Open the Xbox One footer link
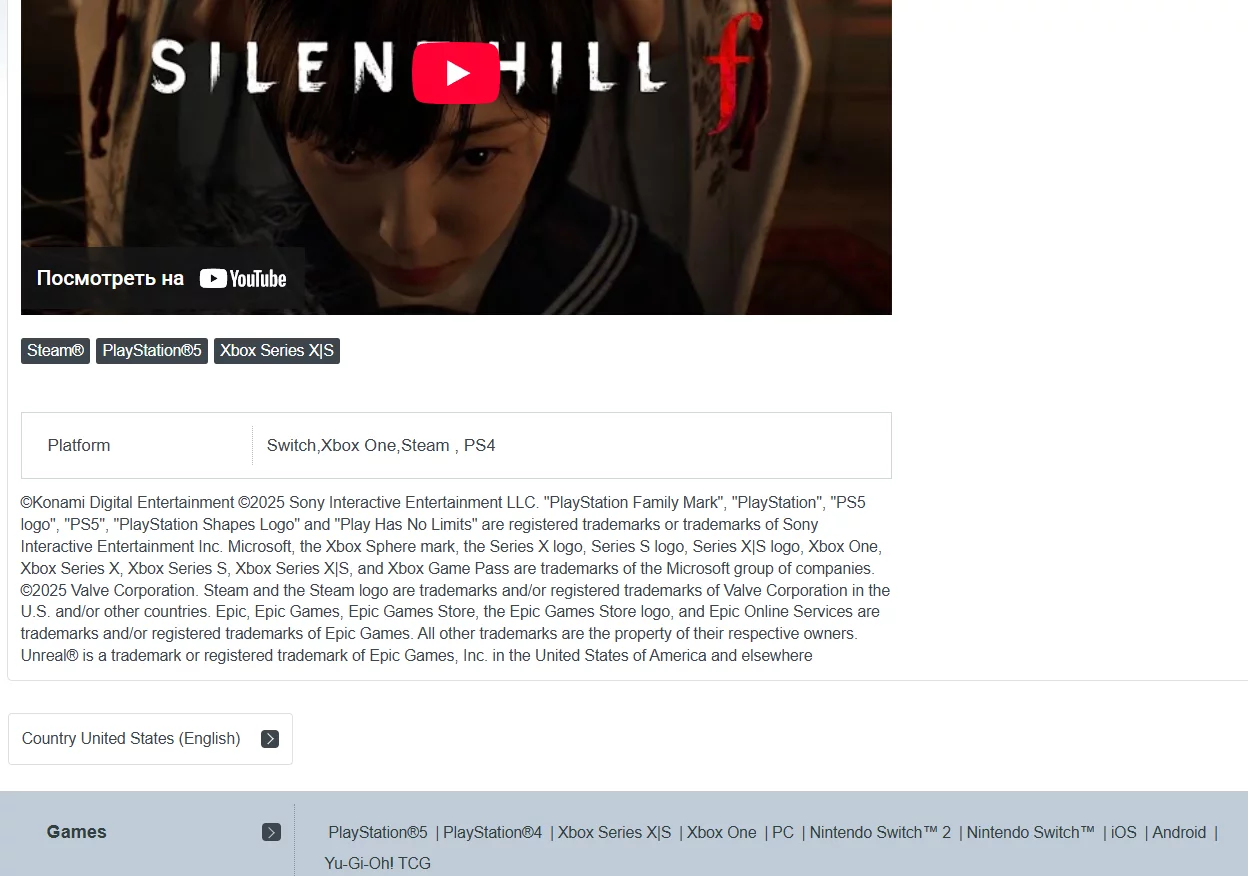The height and width of the screenshot is (876, 1248). click(x=722, y=832)
